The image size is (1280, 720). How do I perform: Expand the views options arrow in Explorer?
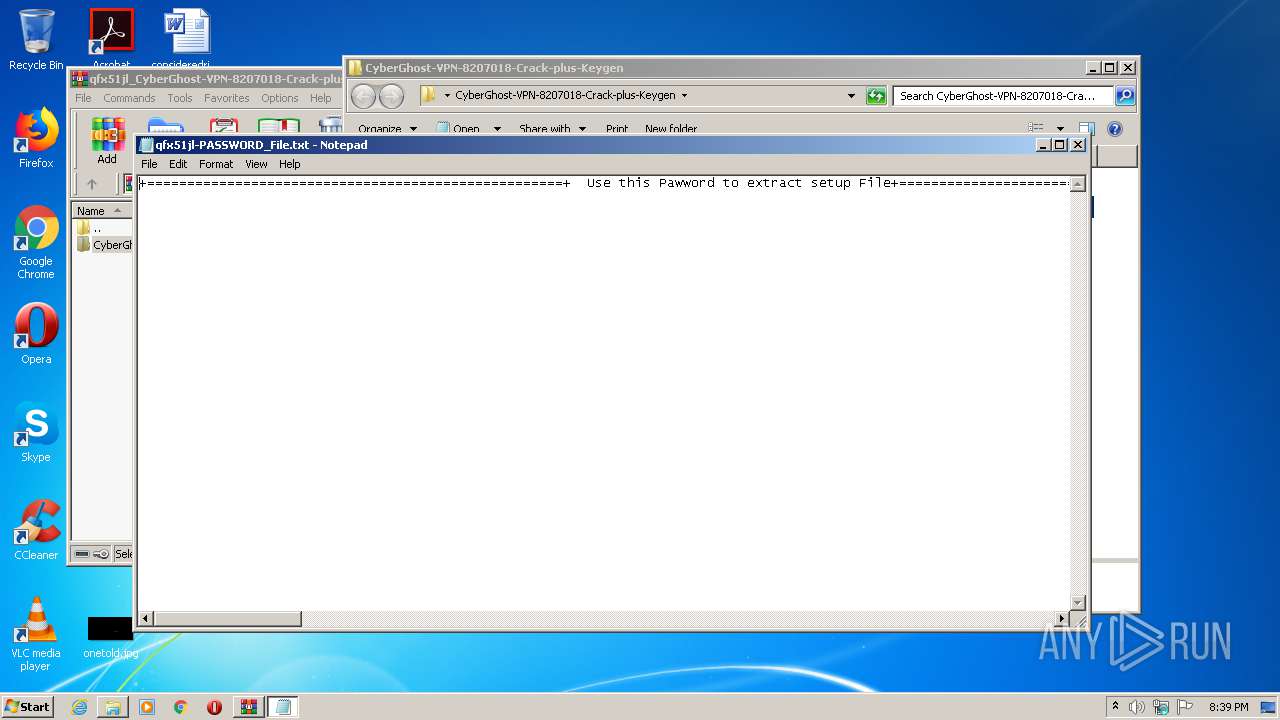pos(1060,128)
